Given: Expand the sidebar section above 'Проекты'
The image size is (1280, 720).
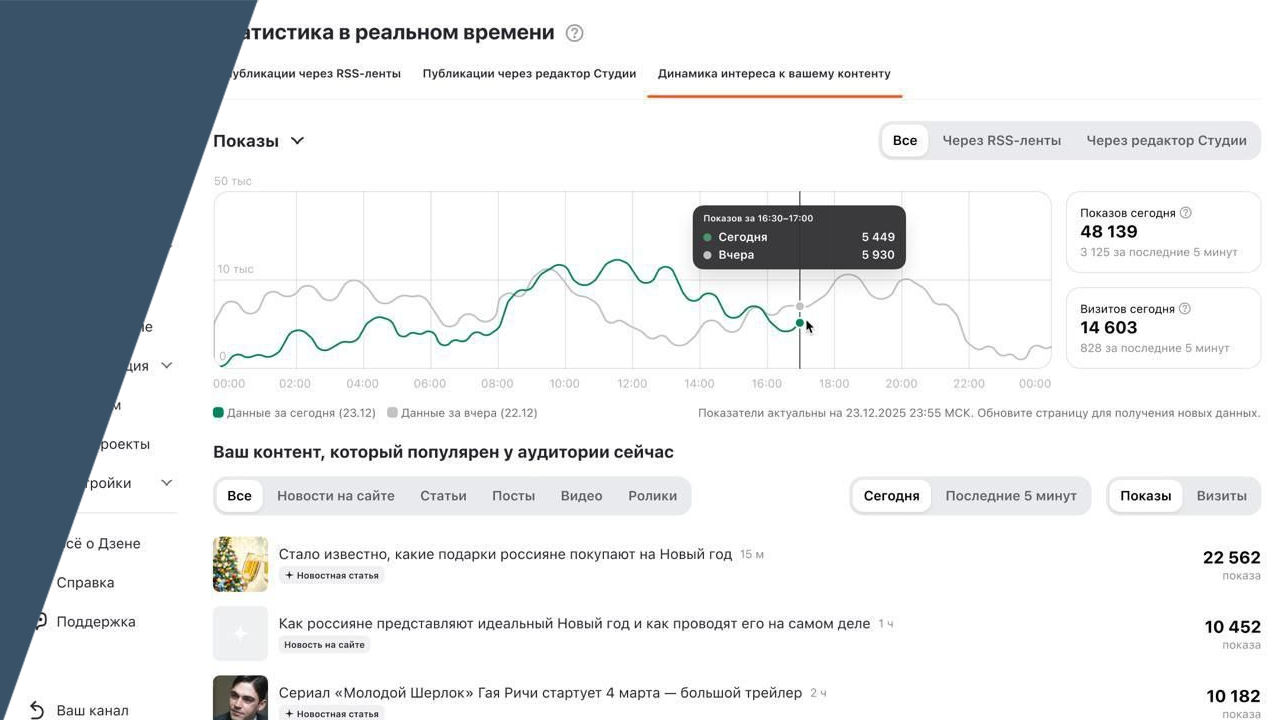Looking at the screenshot, I should click(x=167, y=366).
